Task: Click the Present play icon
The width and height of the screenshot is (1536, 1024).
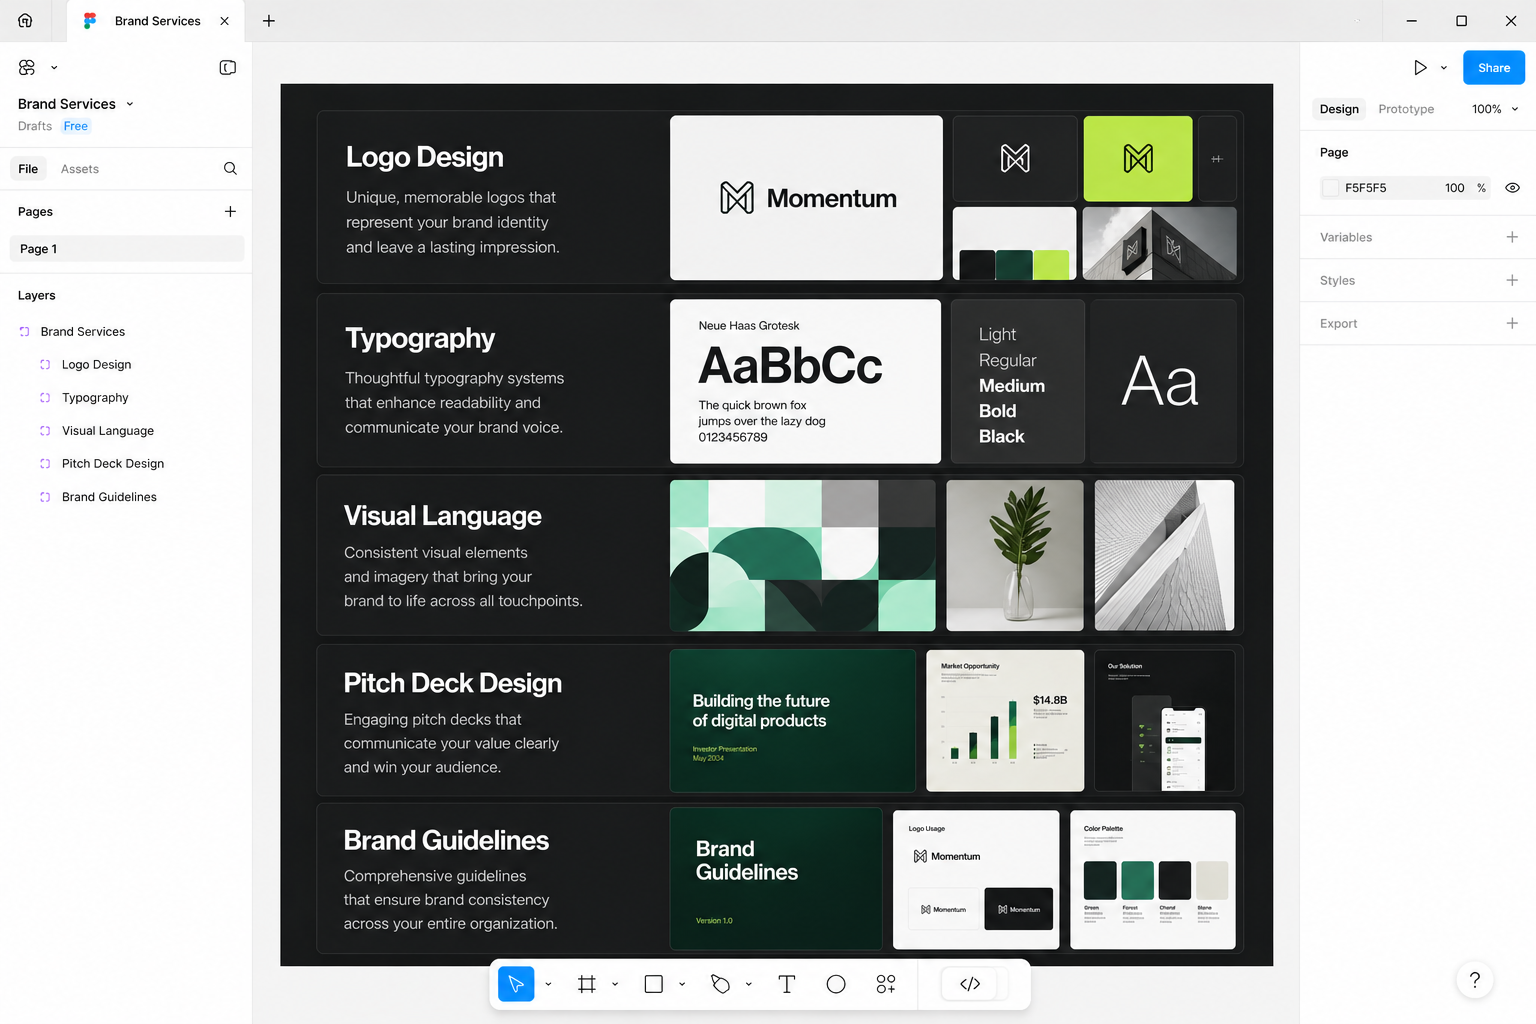Action: [x=1420, y=67]
